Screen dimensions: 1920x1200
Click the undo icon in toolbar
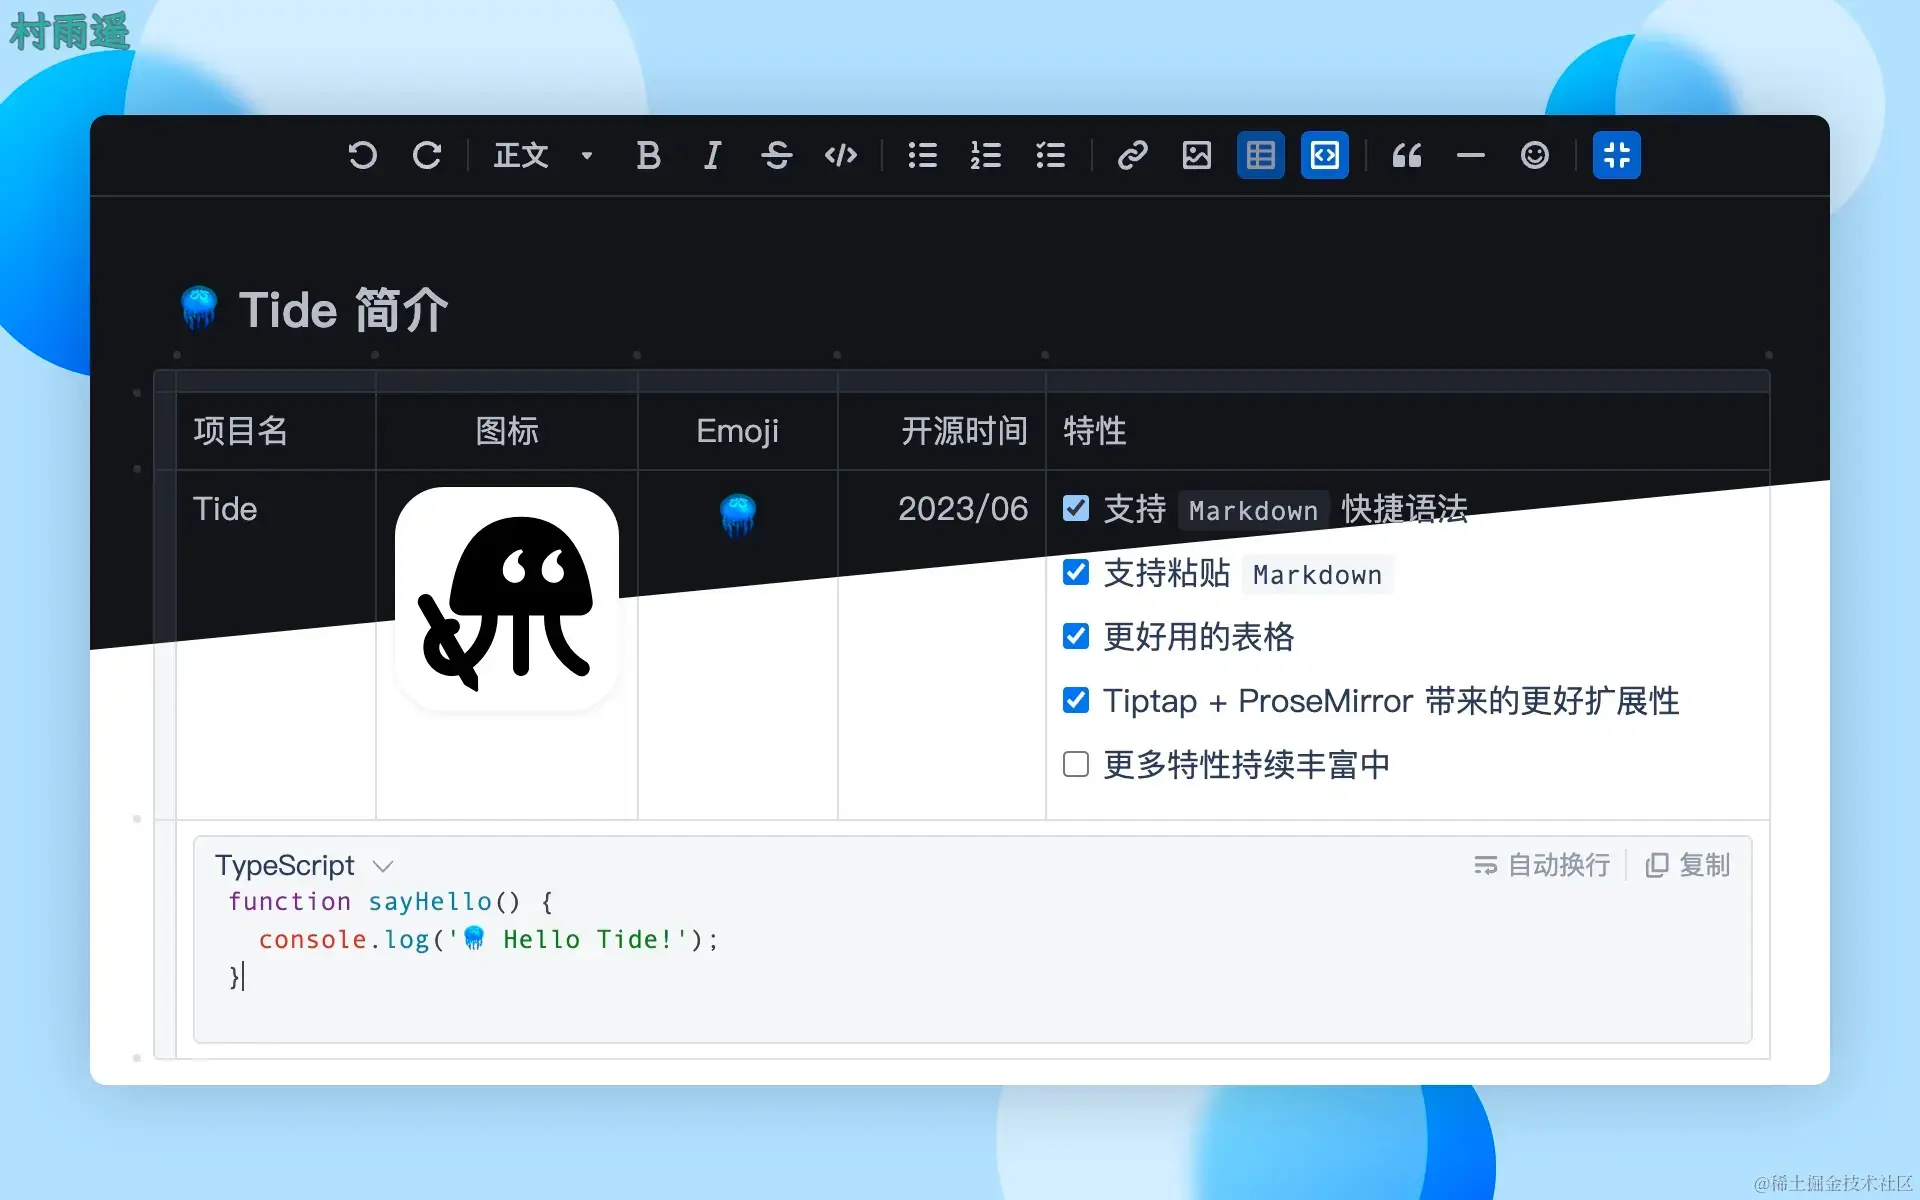[362, 155]
